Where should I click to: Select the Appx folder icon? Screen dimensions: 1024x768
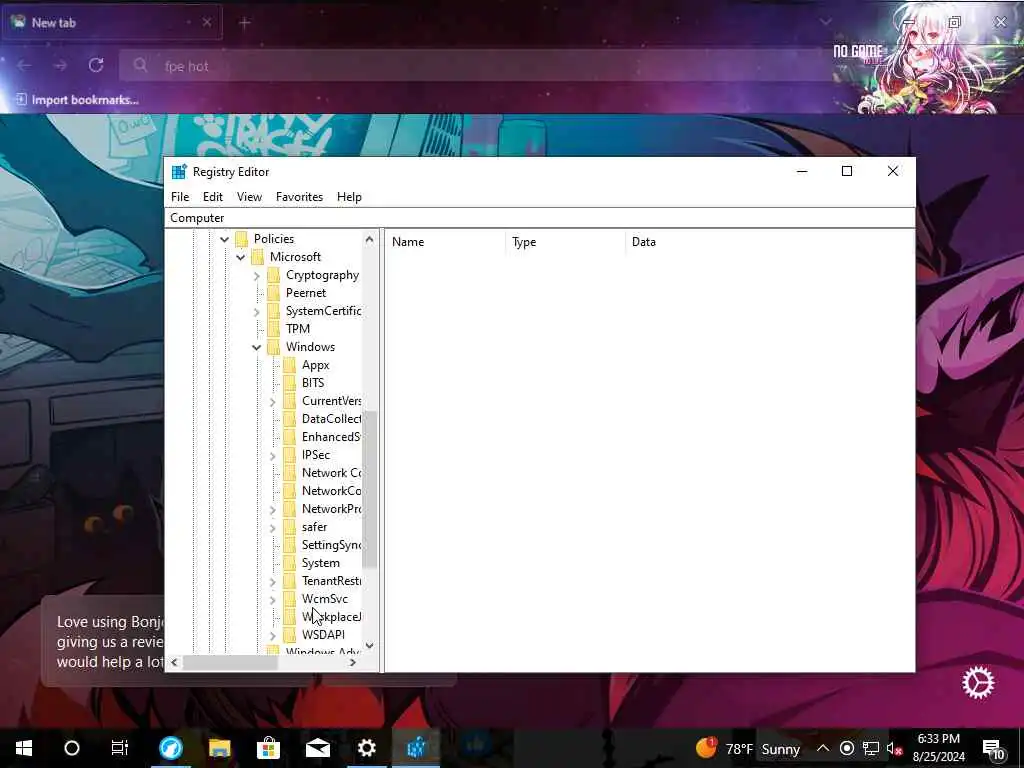point(290,364)
